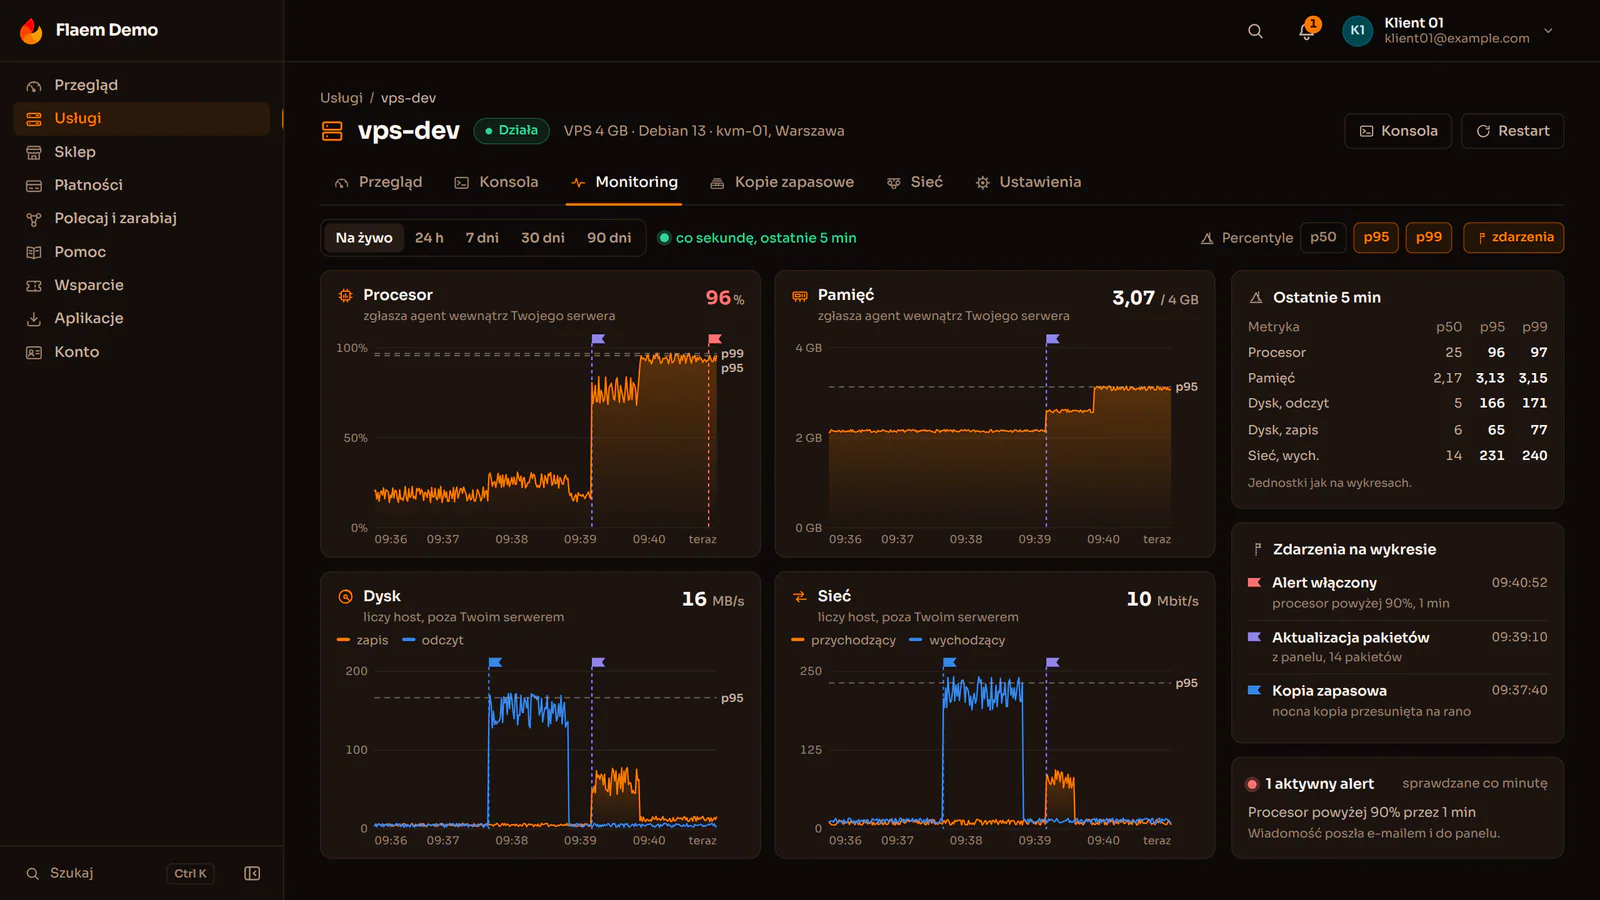Toggle event markers with the zdarzenia button

pos(1514,238)
